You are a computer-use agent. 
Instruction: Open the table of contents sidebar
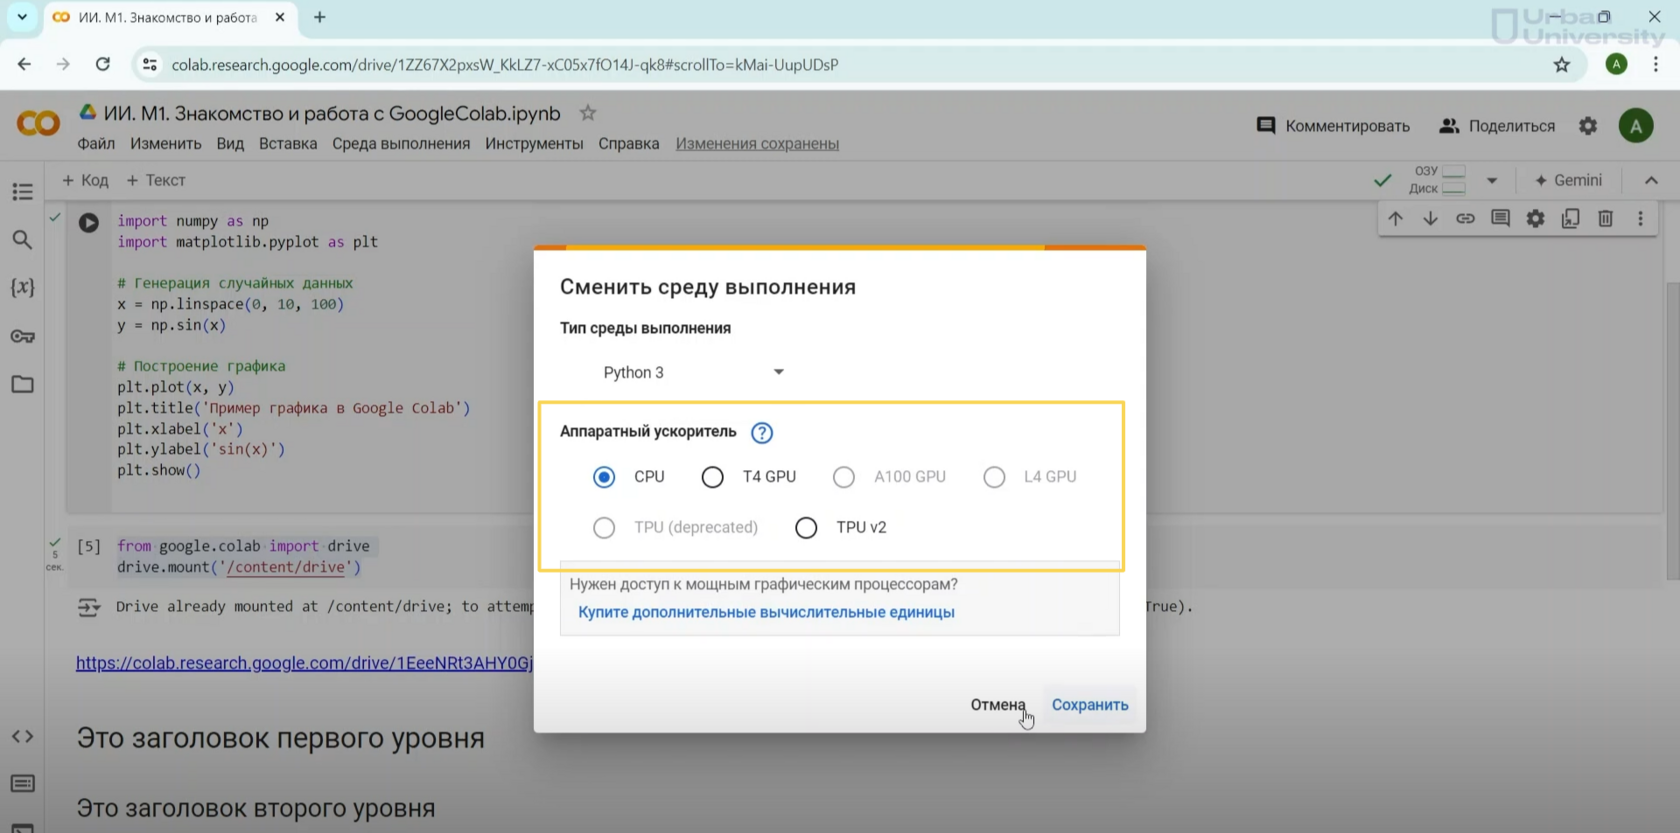click(22, 191)
